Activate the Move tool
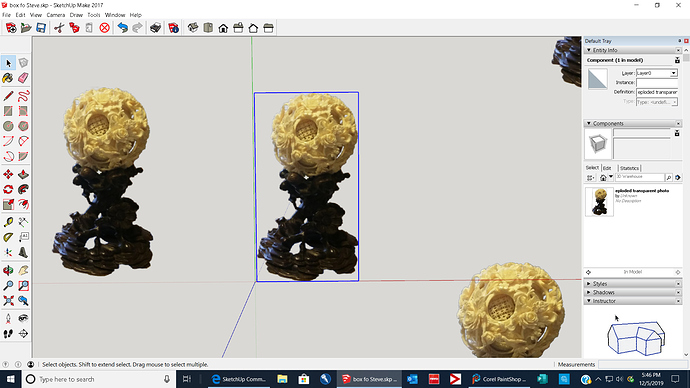Screen dimensions: 690x388 [8, 174]
